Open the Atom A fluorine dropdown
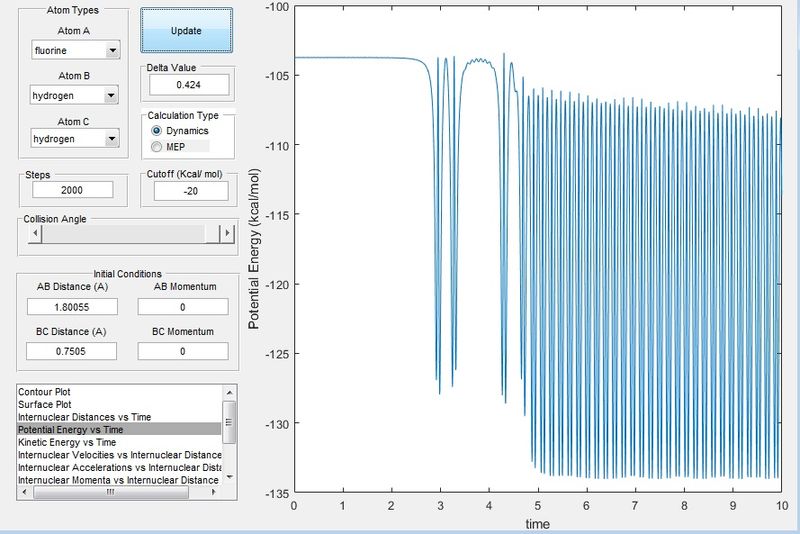The height and width of the screenshot is (534, 800). point(76,50)
